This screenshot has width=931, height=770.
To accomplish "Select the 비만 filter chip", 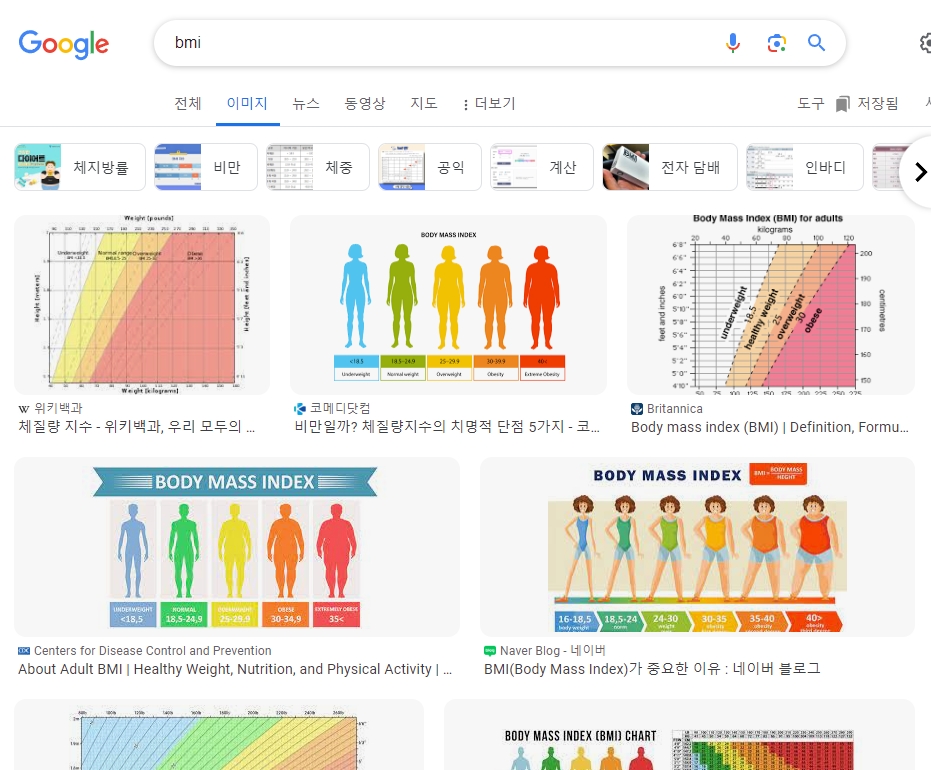I will [205, 167].
